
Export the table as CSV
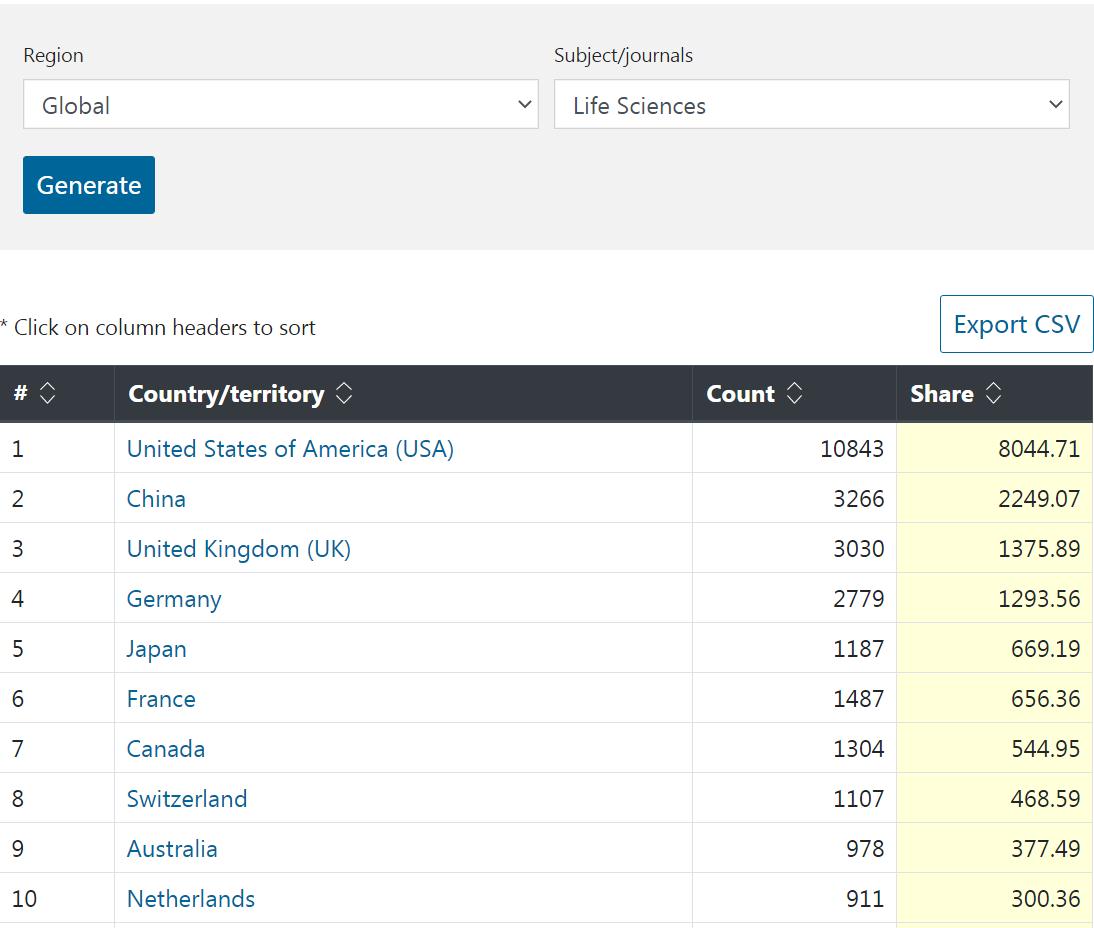click(x=1016, y=325)
